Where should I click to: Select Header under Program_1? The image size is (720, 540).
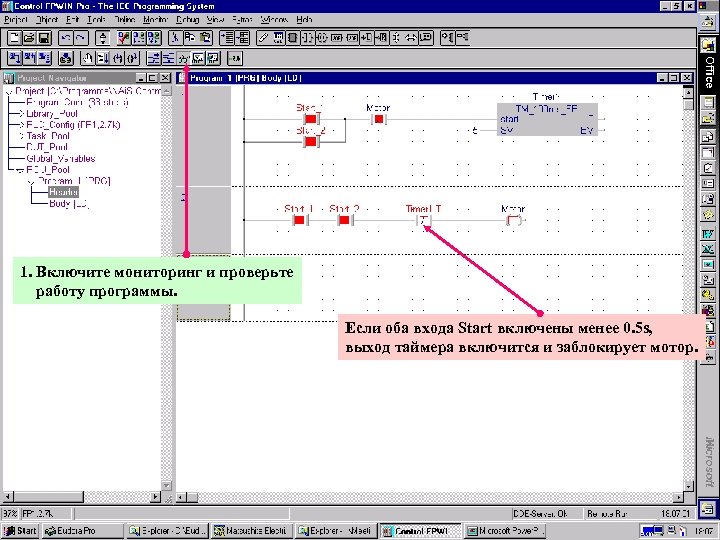[x=63, y=192]
